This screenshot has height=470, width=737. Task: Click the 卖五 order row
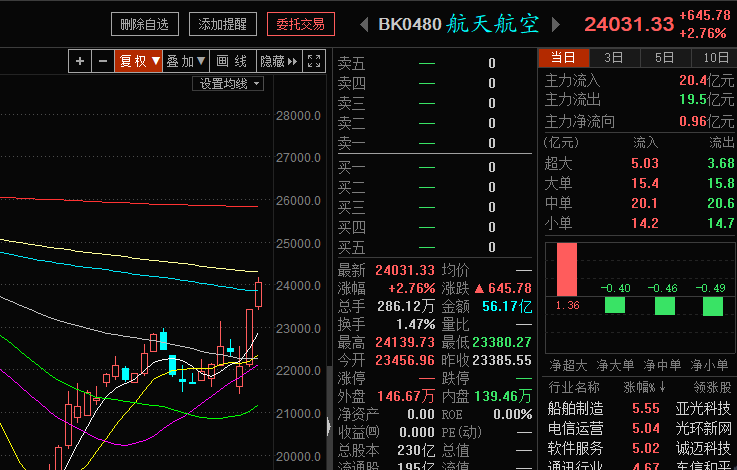435,63
